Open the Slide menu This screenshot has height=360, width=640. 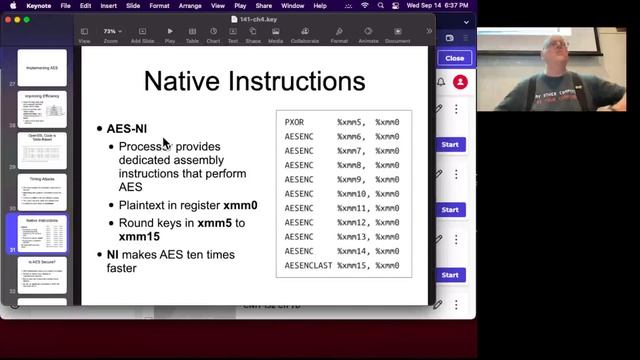coord(133,6)
